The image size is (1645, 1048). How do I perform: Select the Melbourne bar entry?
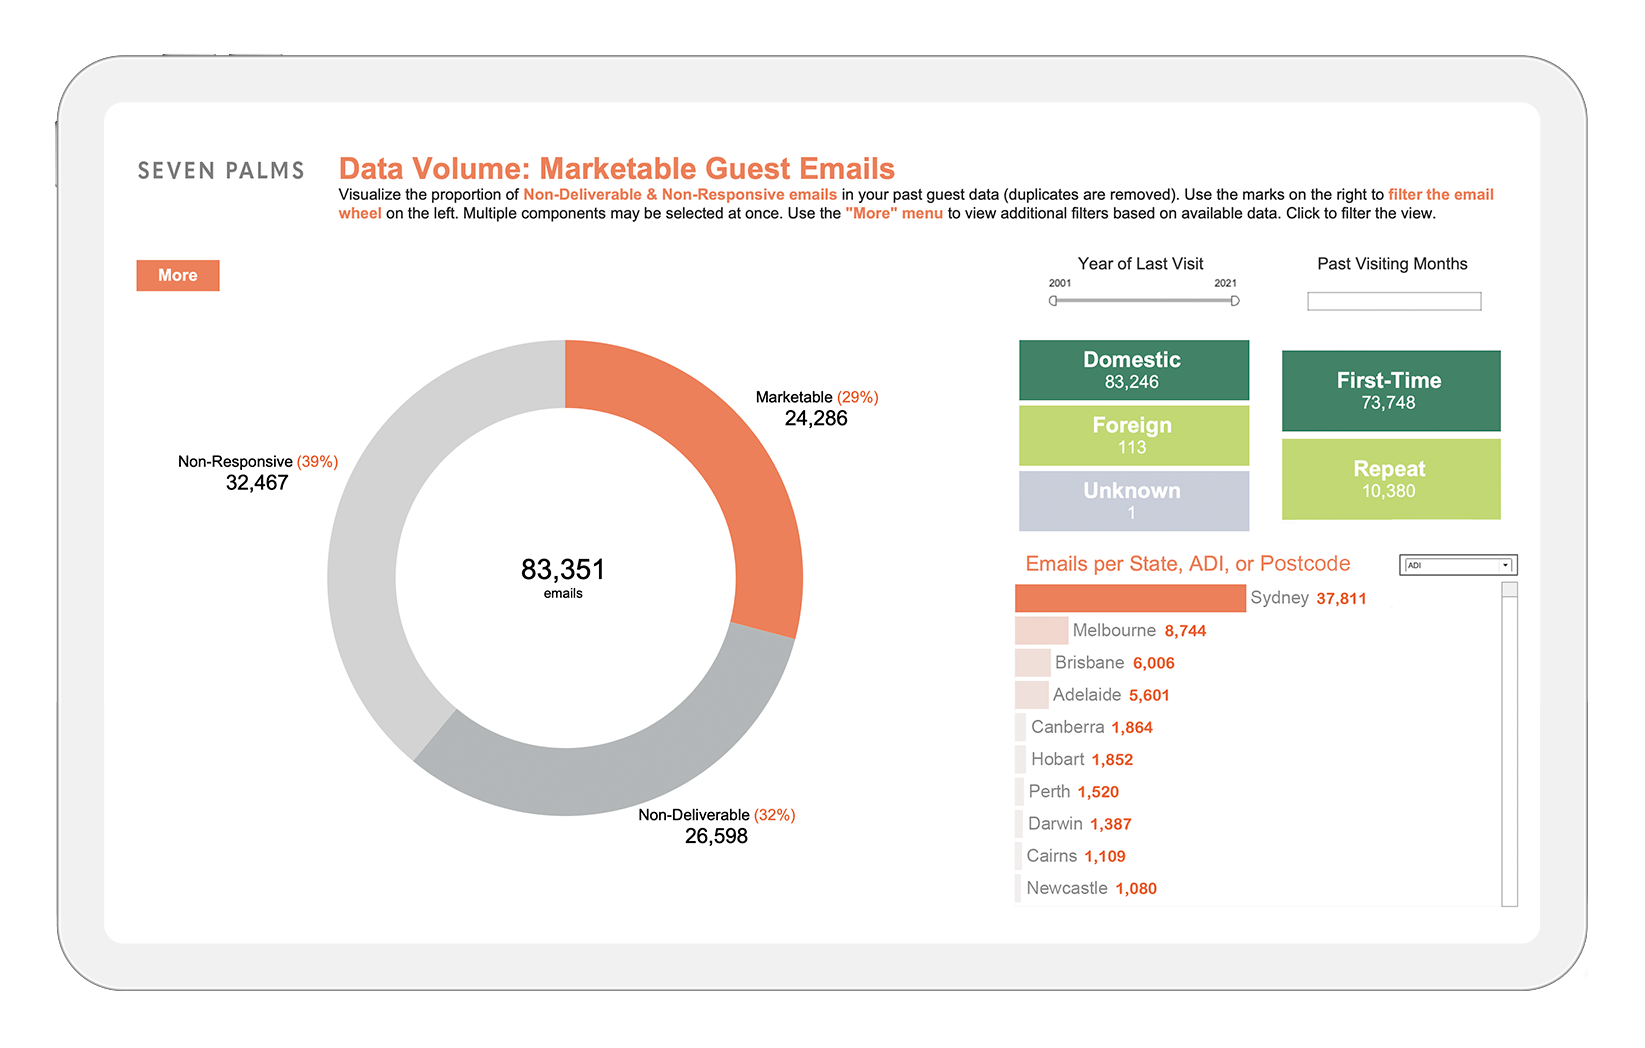tap(1110, 630)
